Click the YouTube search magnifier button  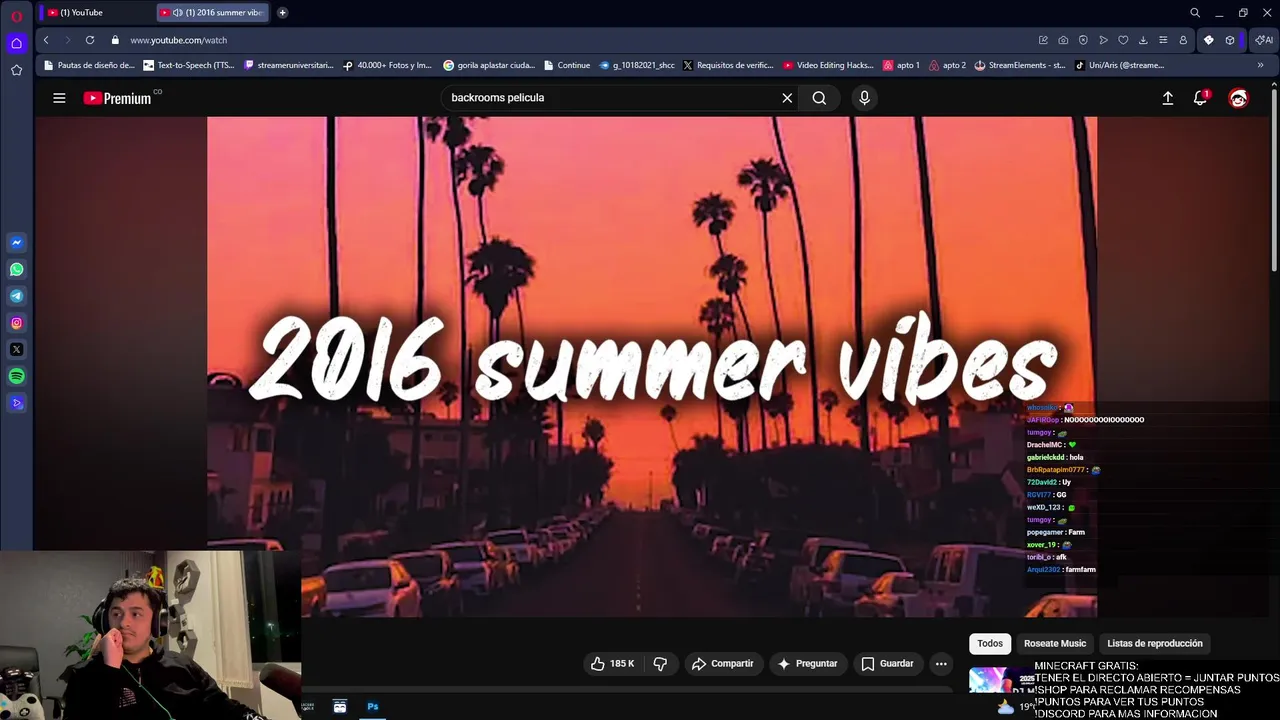point(819,98)
